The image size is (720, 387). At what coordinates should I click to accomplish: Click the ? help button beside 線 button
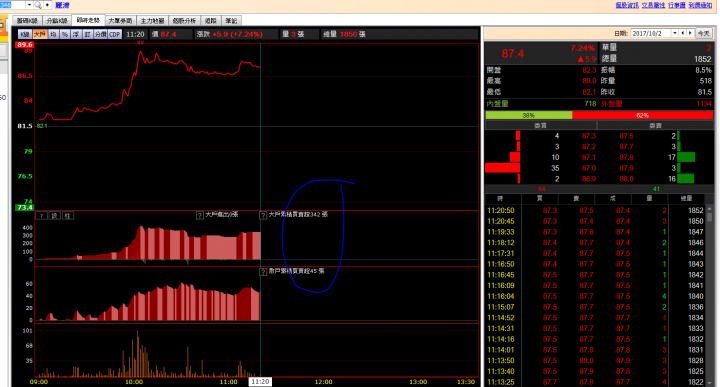click(x=41, y=216)
